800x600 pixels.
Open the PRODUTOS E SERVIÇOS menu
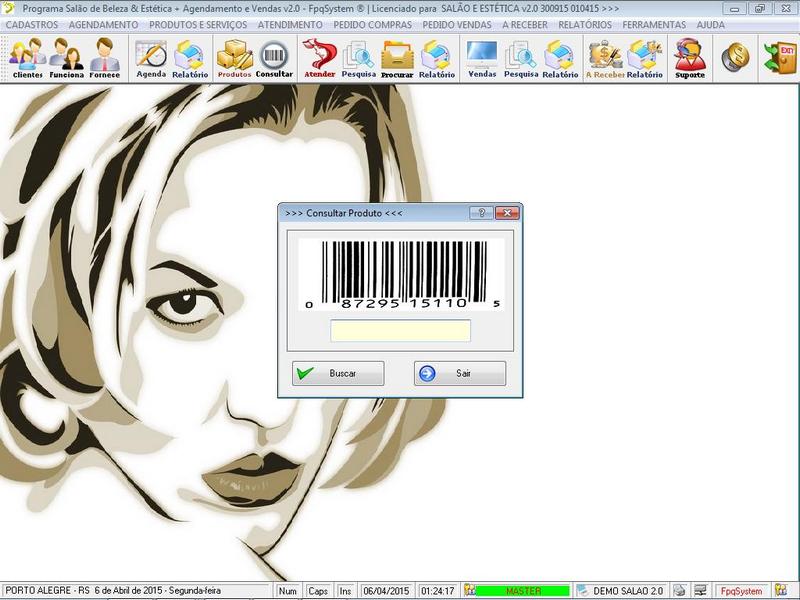pos(198,24)
